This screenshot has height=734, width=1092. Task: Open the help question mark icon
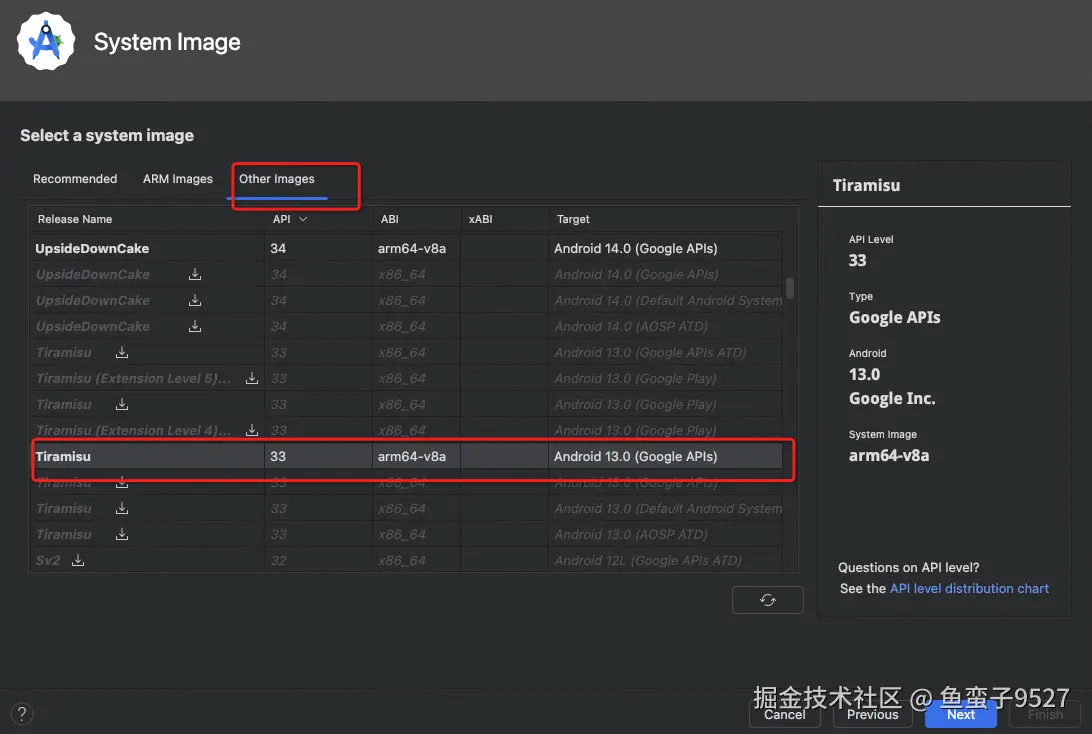pyautogui.click(x=22, y=714)
